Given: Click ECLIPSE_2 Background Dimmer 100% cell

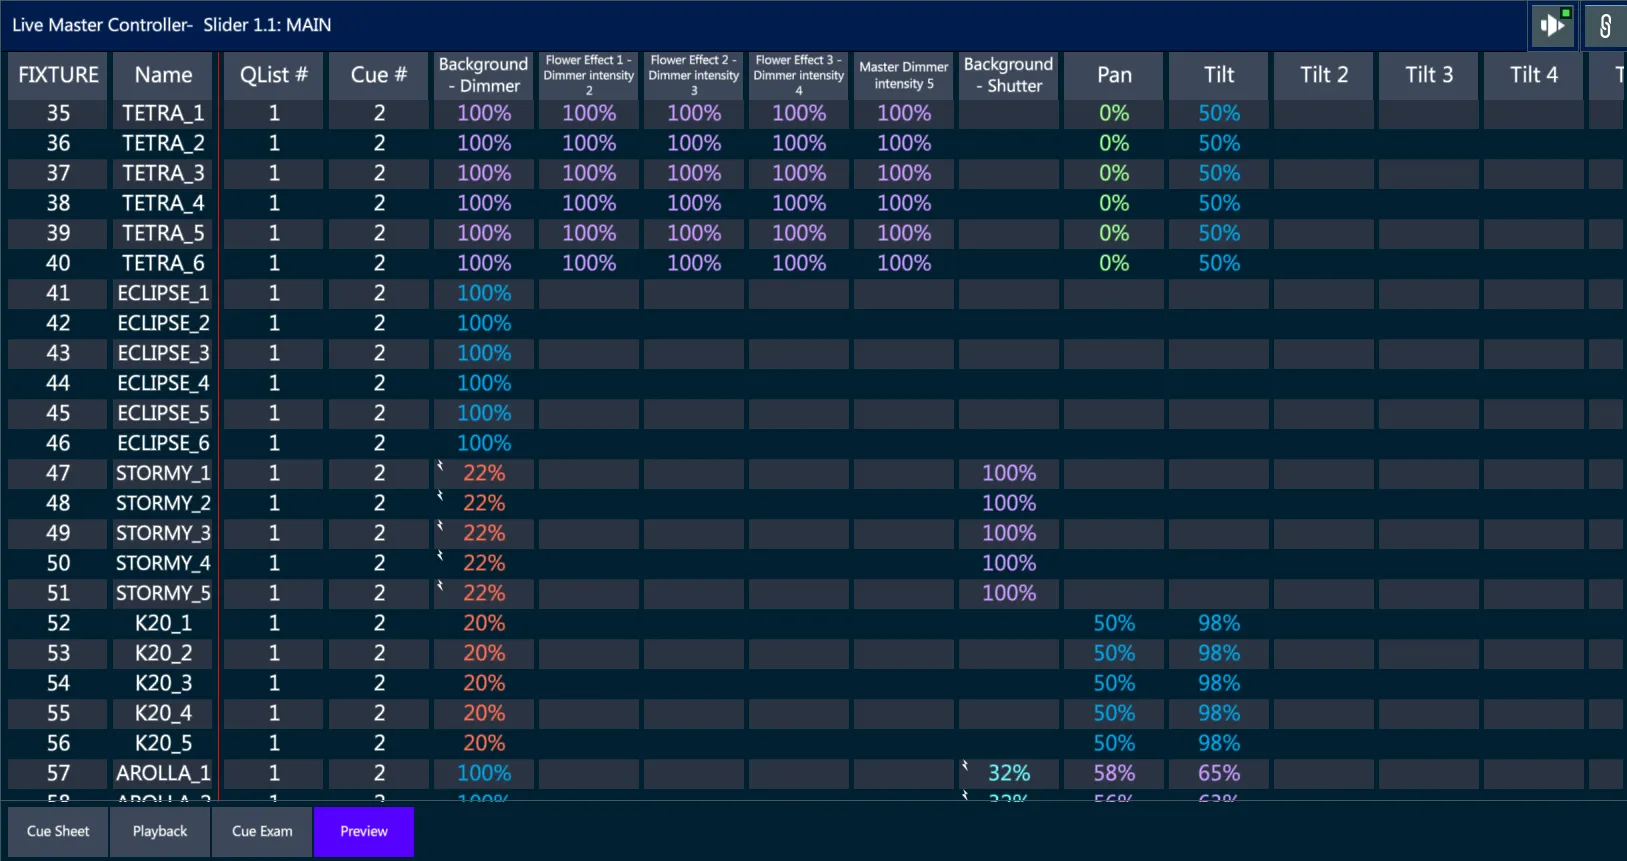Looking at the screenshot, I should (484, 323).
